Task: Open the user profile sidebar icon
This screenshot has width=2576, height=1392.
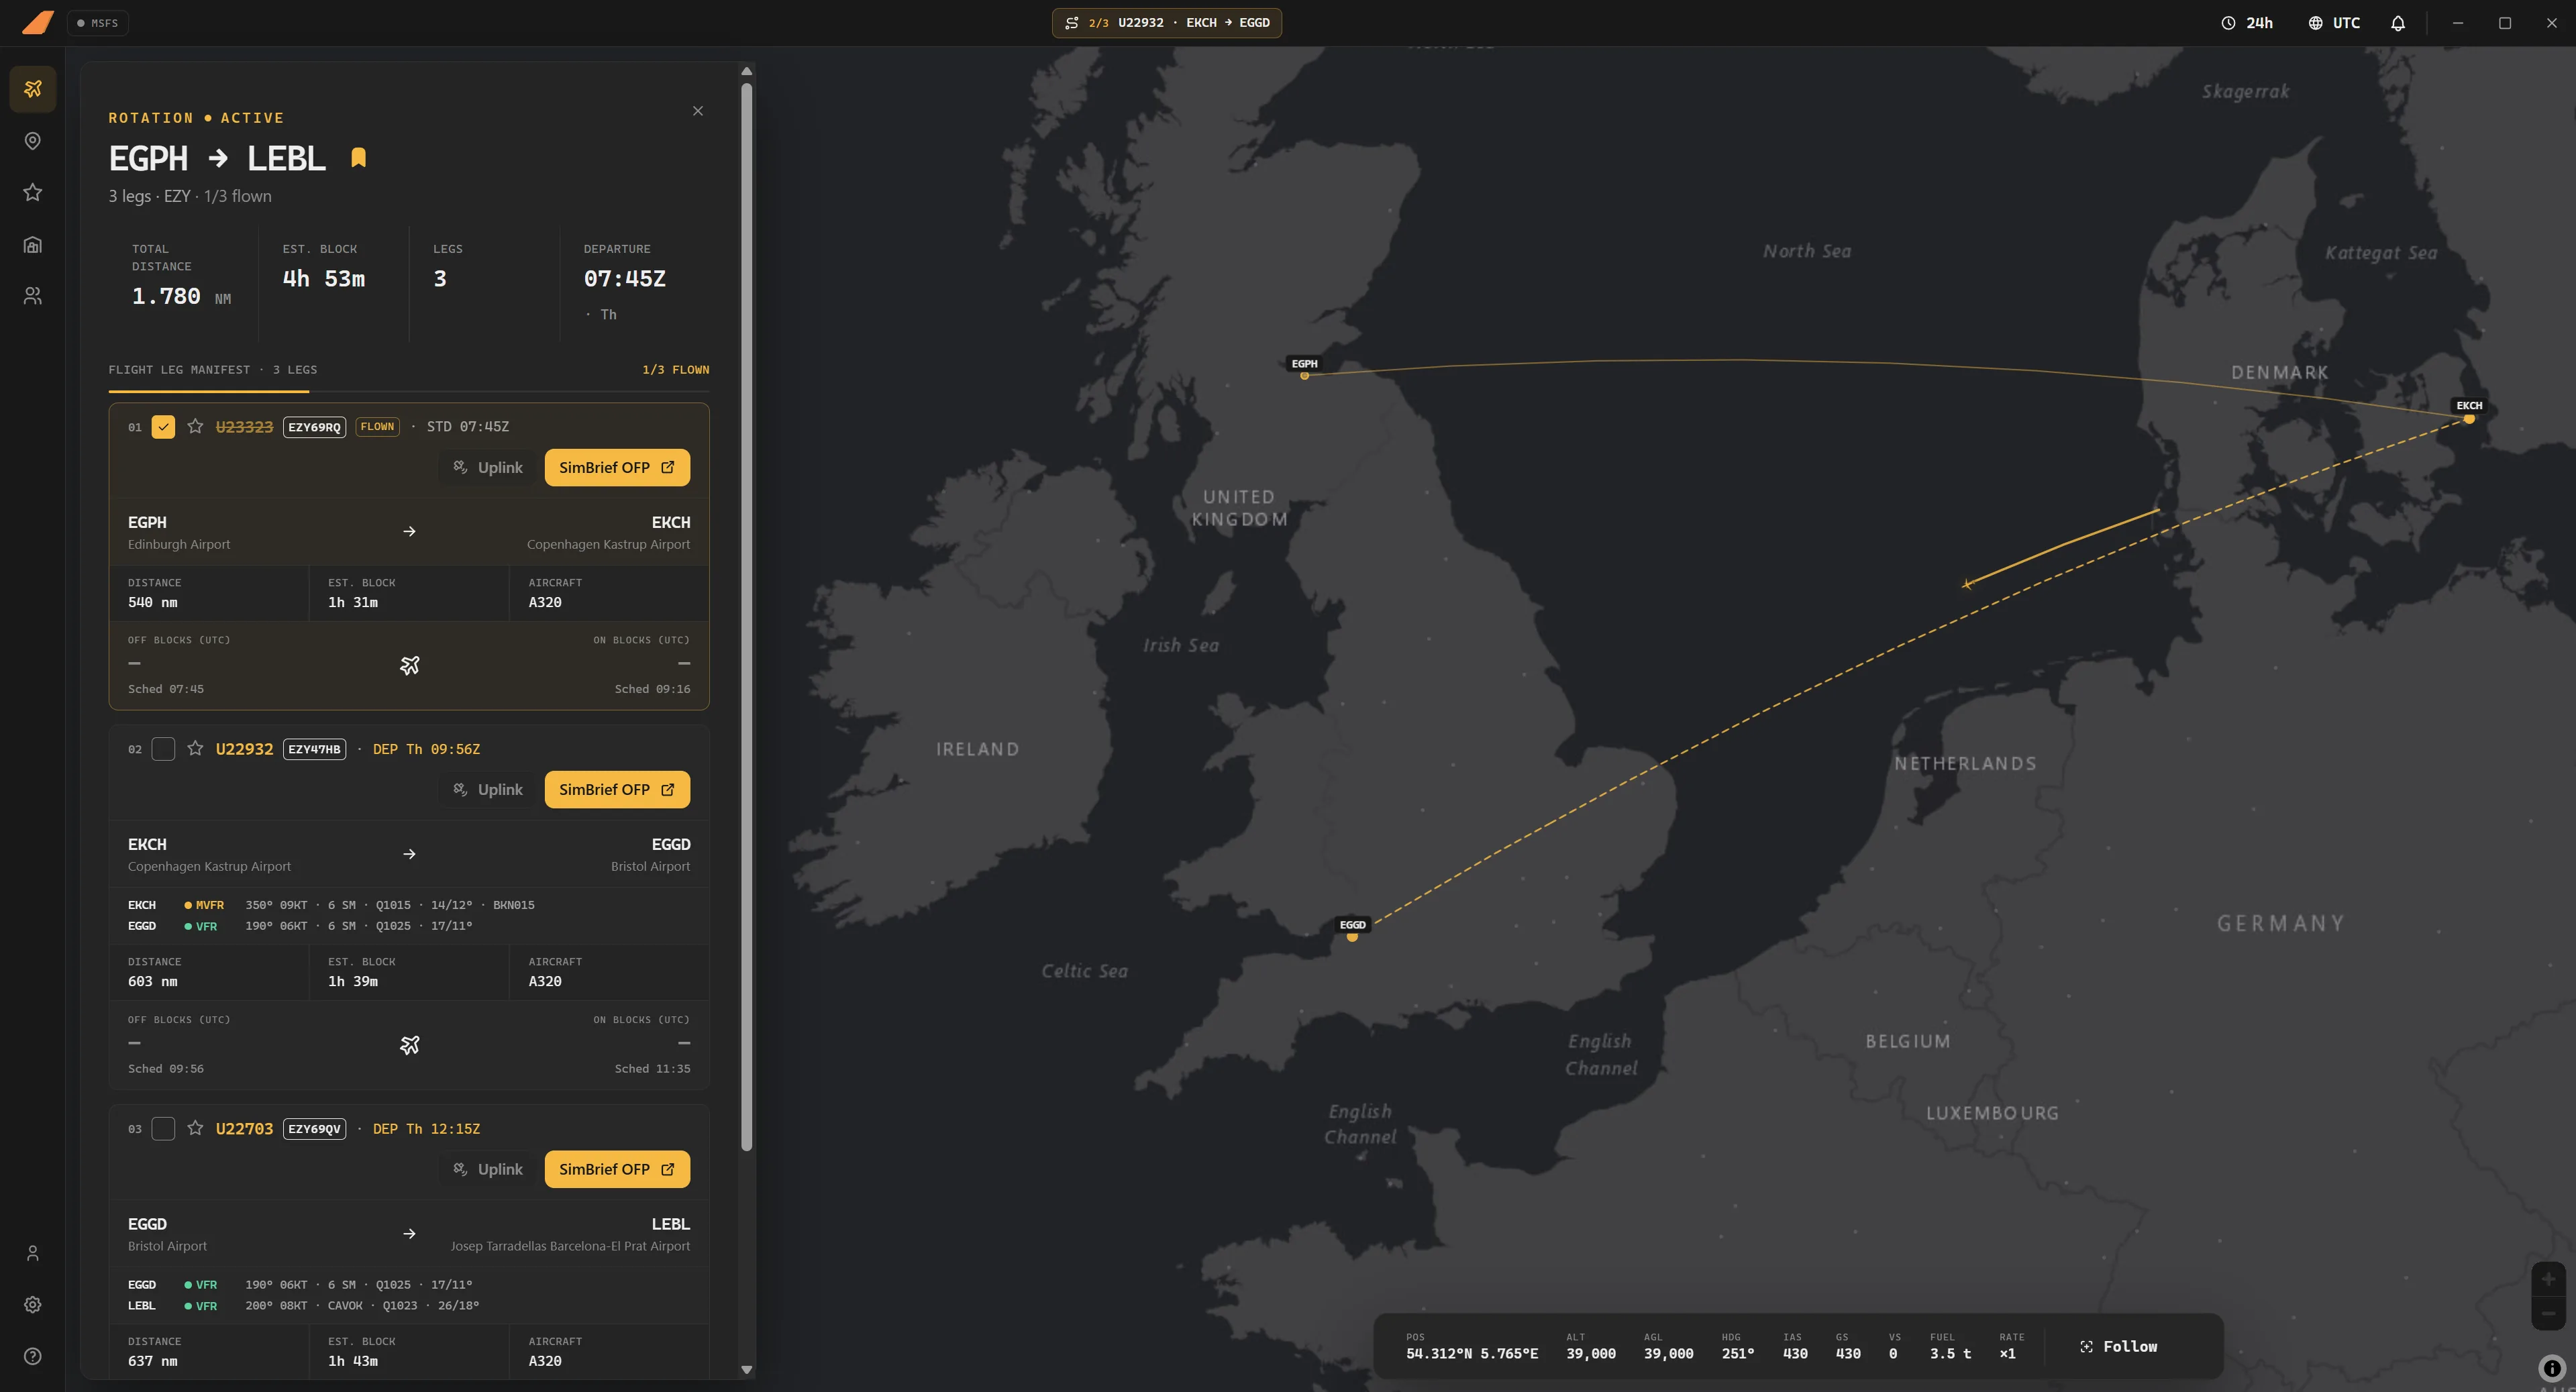Action: pyautogui.click(x=33, y=1253)
